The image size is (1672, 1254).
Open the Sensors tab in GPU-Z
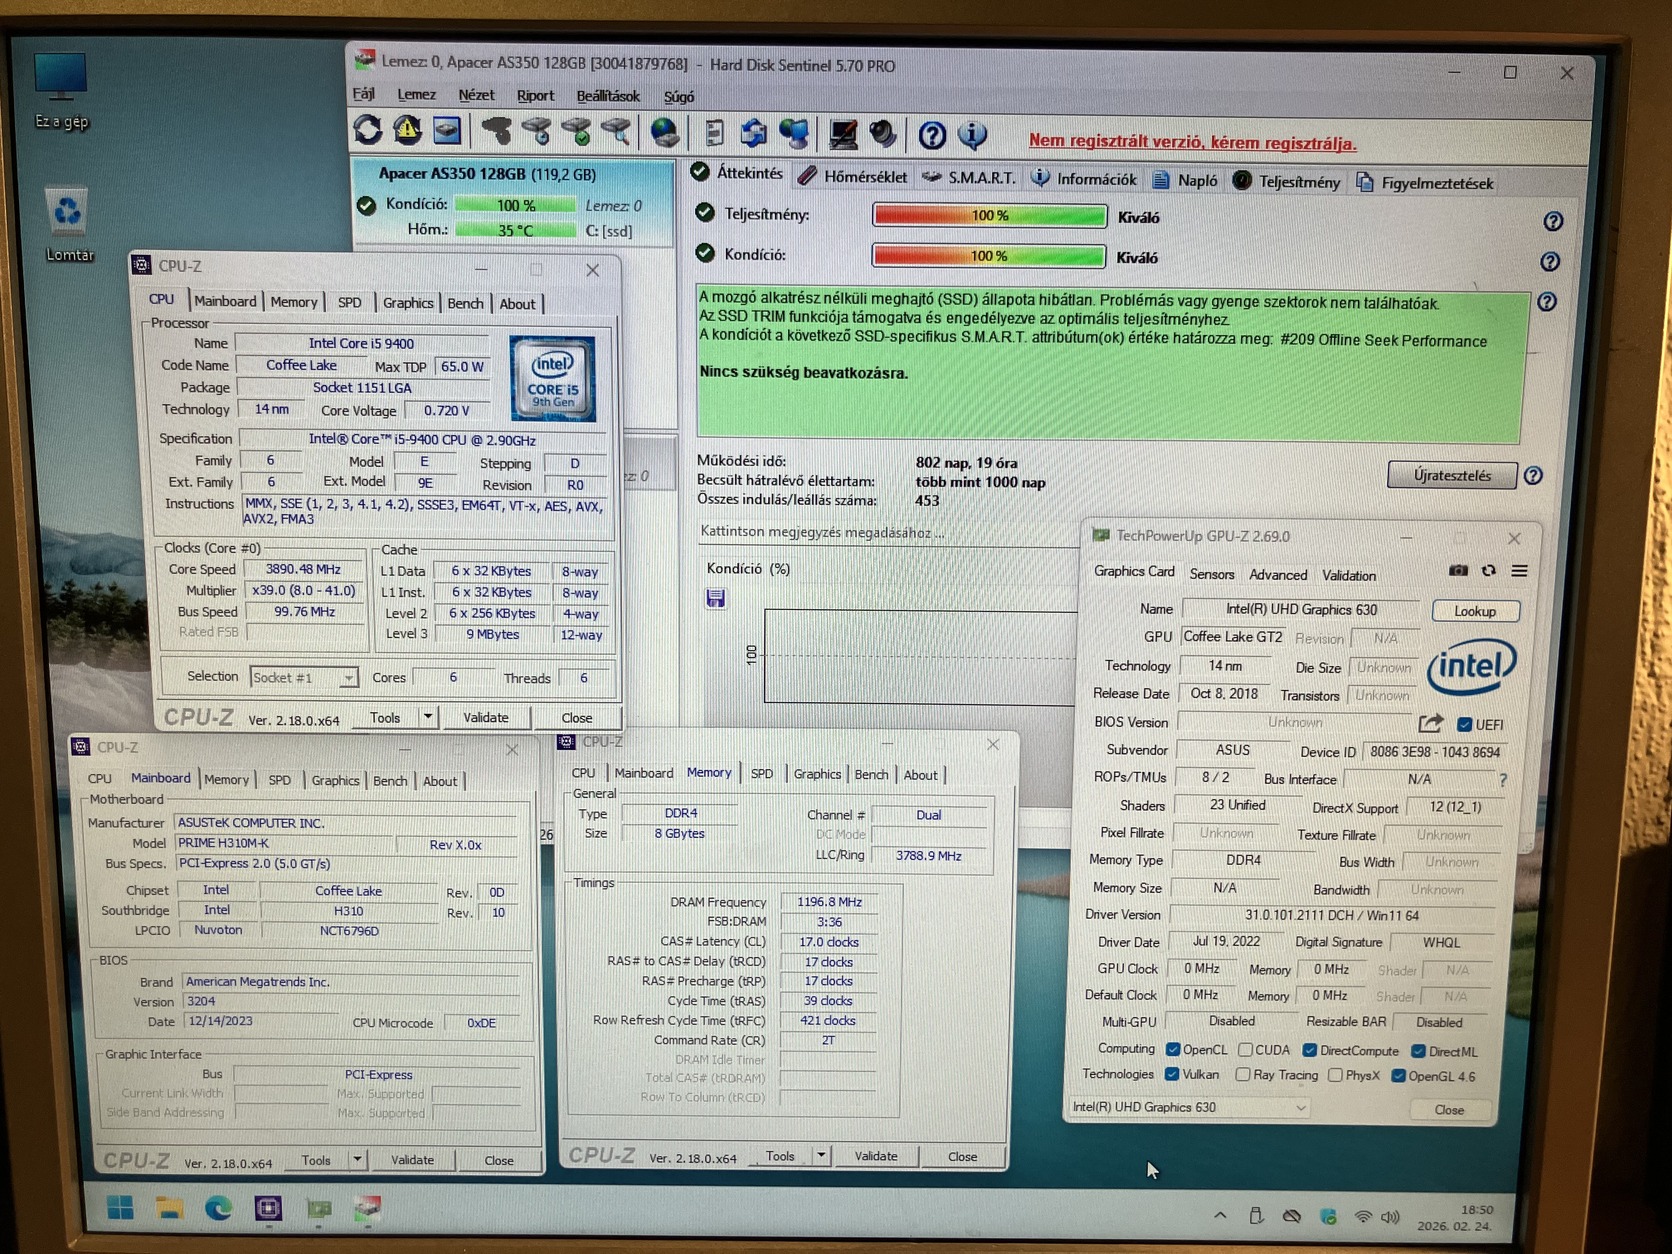coord(1211,574)
